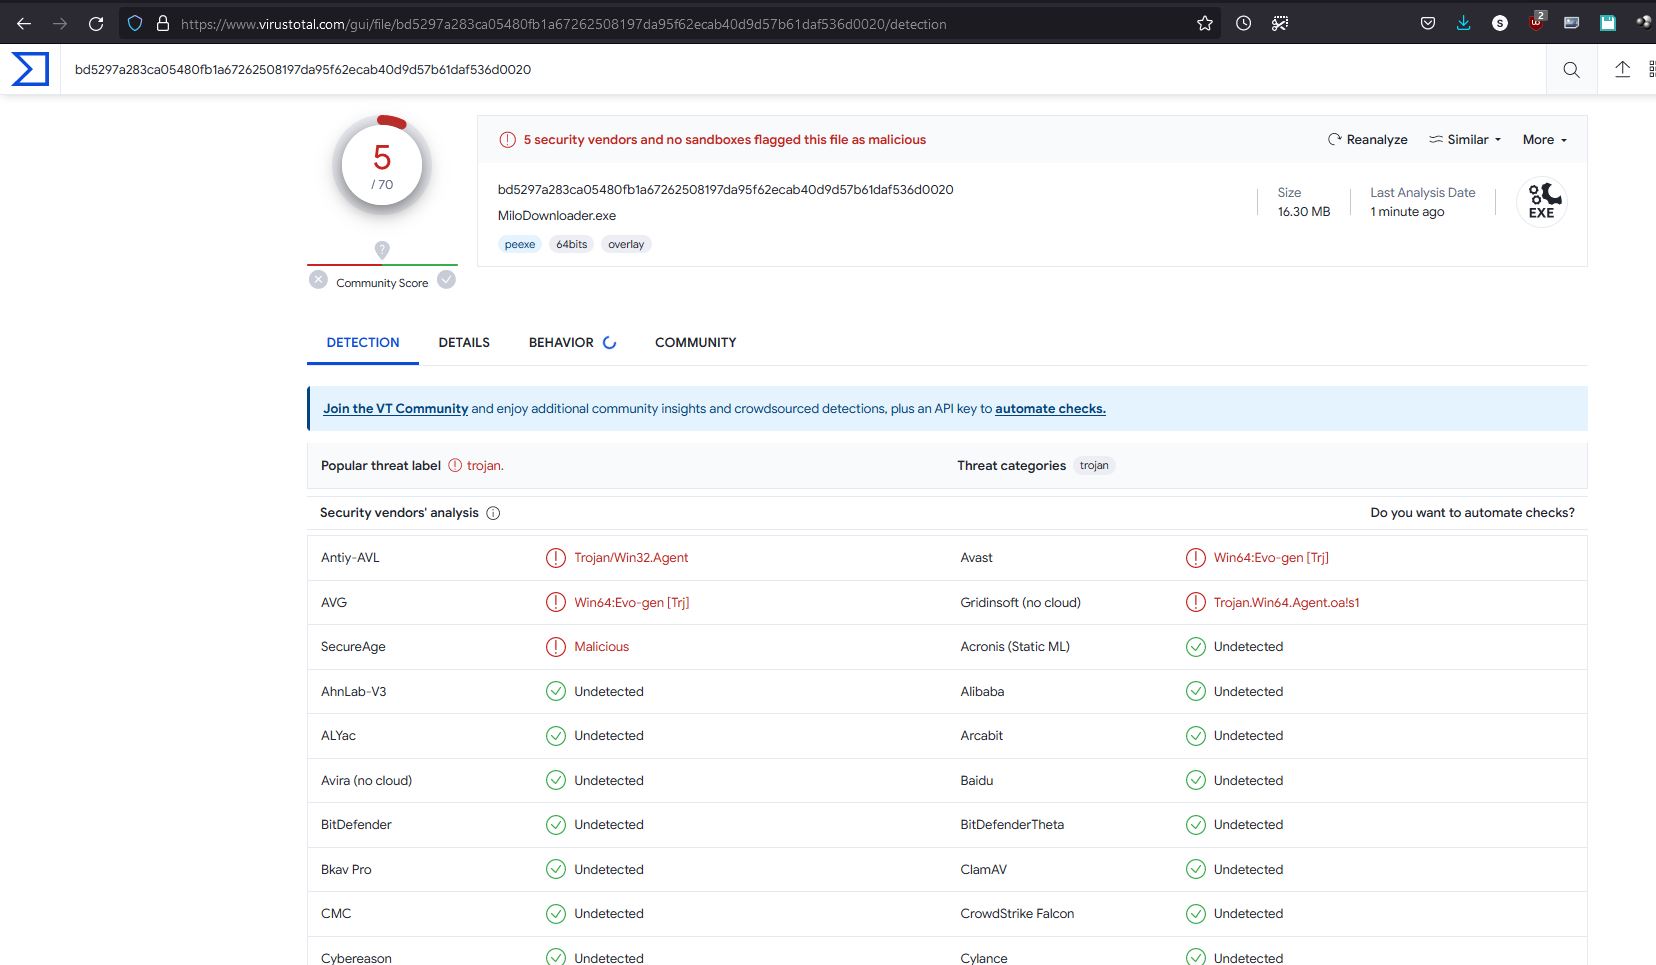Image resolution: width=1656 pixels, height=965 pixels.
Task: Open the Similar dropdown
Action: pyautogui.click(x=1465, y=140)
